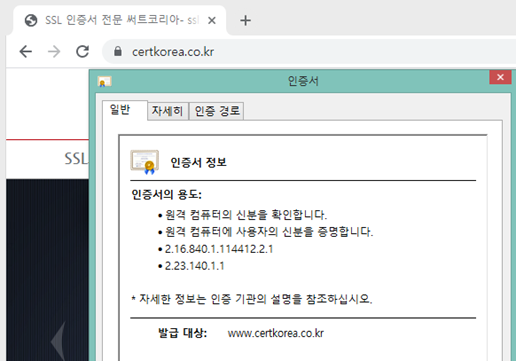Click the OID line 2.16.840.1.114412.2.1
The height and width of the screenshot is (361, 516).
click(219, 249)
